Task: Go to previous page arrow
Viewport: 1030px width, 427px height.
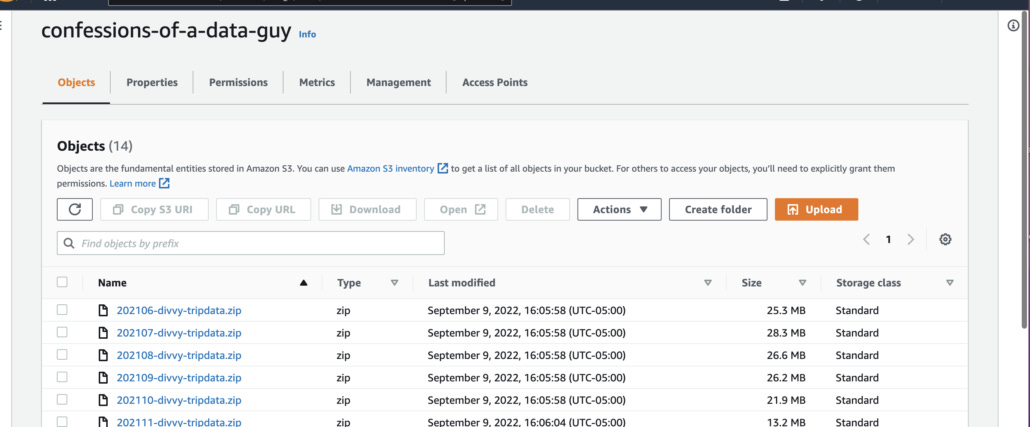Action: click(x=866, y=240)
